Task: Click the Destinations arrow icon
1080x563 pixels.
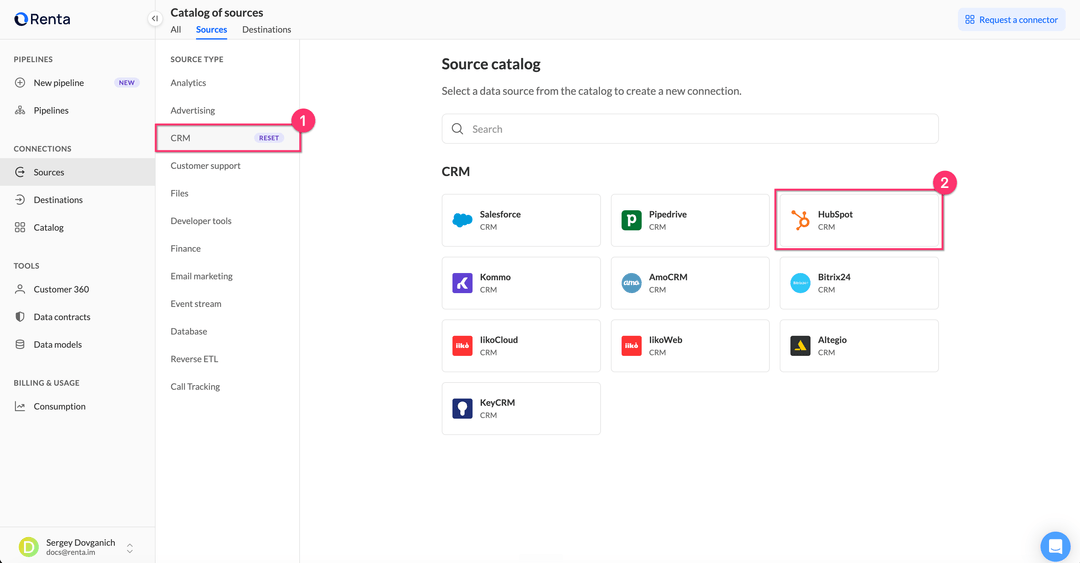Action: click(x=20, y=200)
